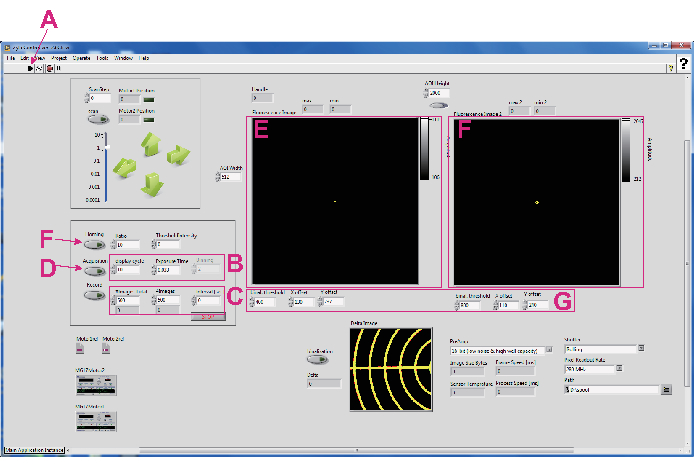This screenshot has height=467, width=694.
Task: Toggle the Ionizing switch
Action: (96, 243)
